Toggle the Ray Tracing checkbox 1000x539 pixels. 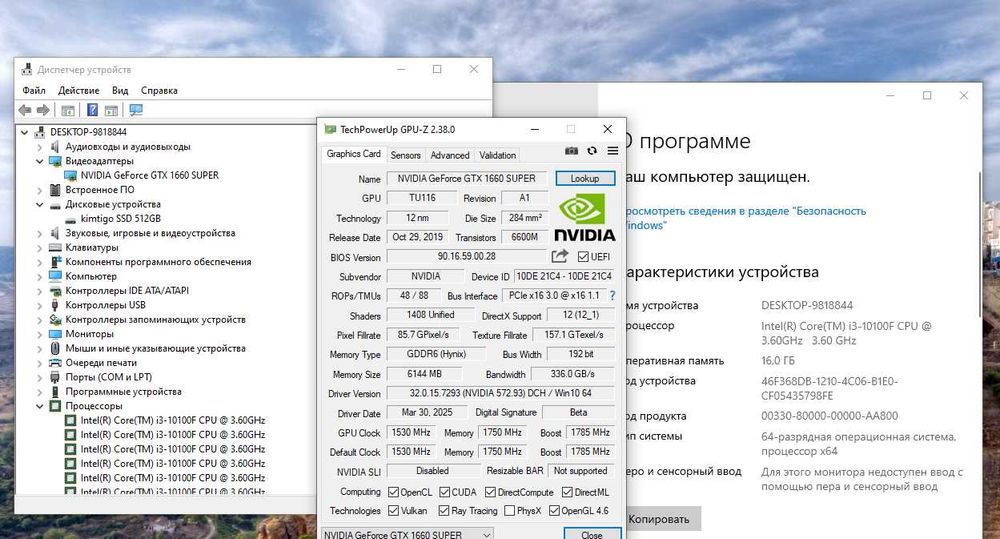coord(443,510)
